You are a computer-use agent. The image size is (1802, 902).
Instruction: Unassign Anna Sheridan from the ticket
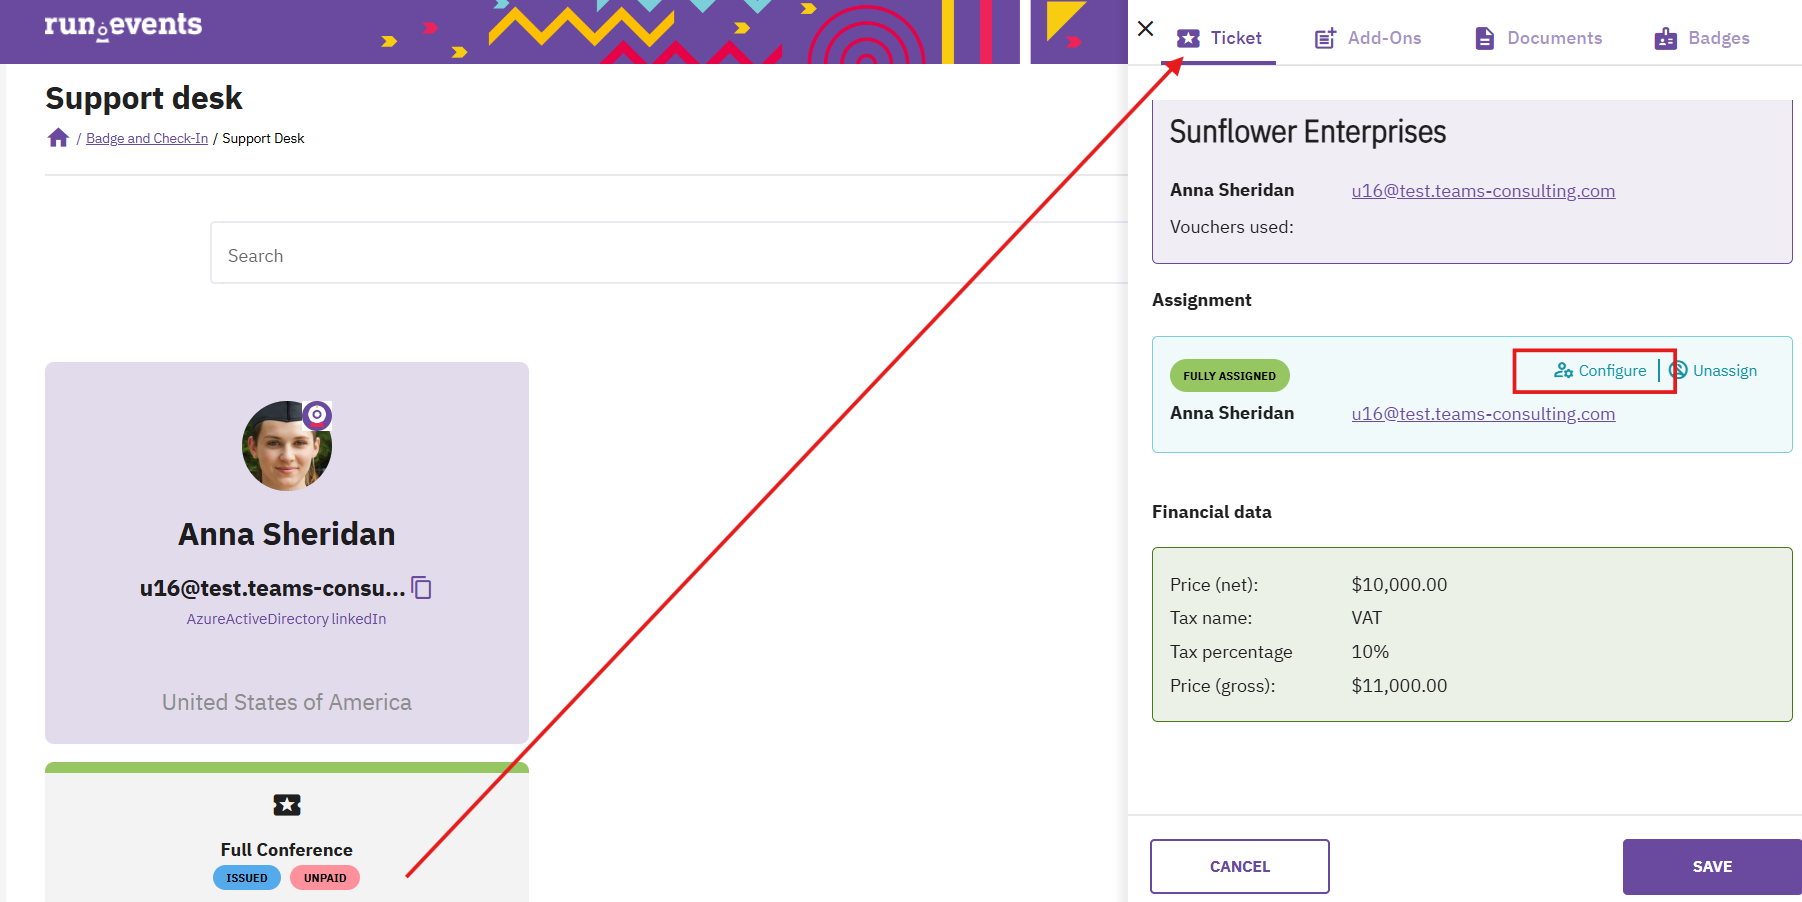tap(1713, 371)
